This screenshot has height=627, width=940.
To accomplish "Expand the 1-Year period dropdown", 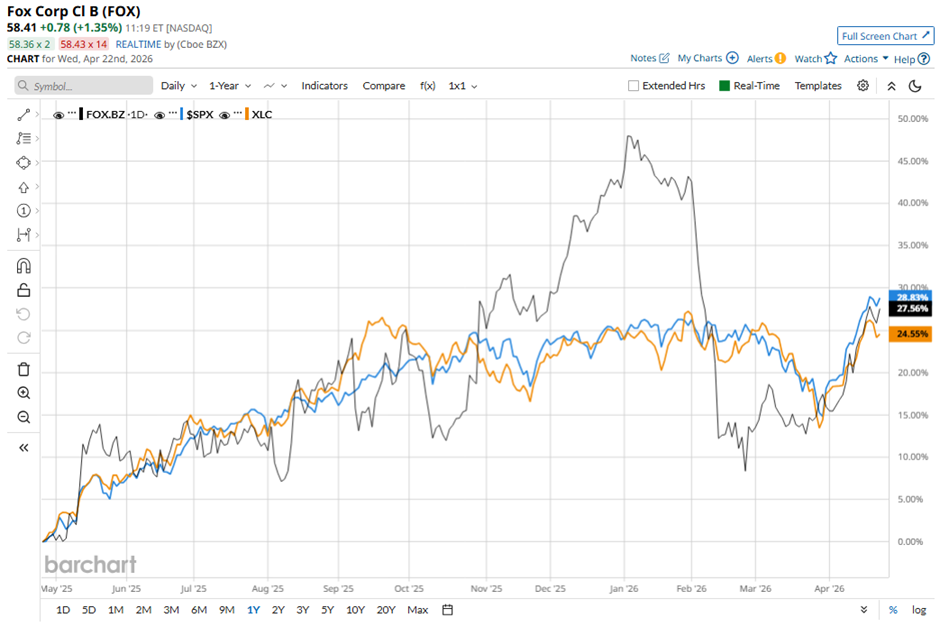I will [230, 86].
